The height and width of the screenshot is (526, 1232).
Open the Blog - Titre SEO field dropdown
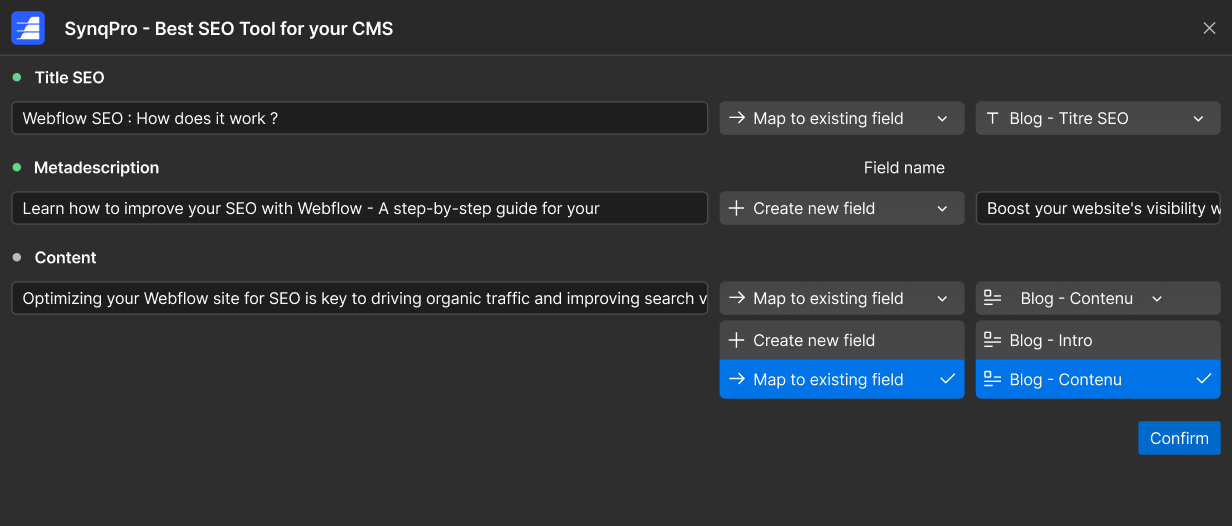[1098, 118]
